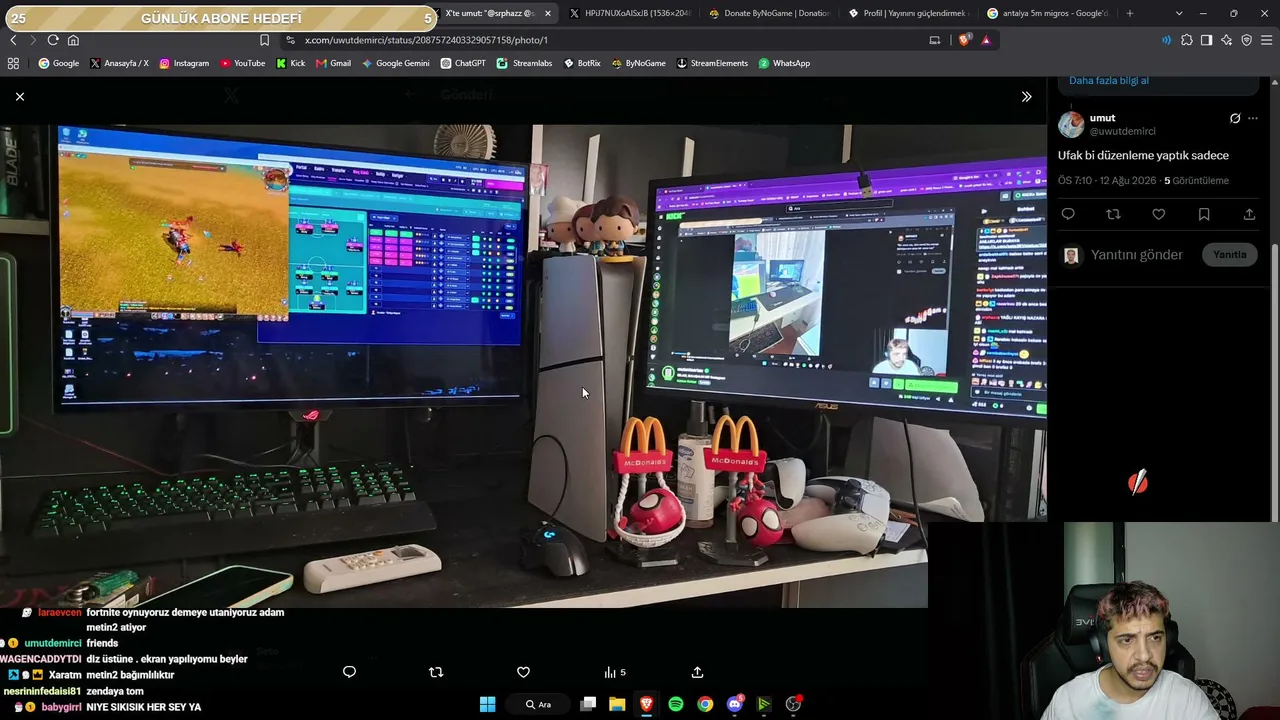Toggle the browser sidebar panel

(1207, 40)
